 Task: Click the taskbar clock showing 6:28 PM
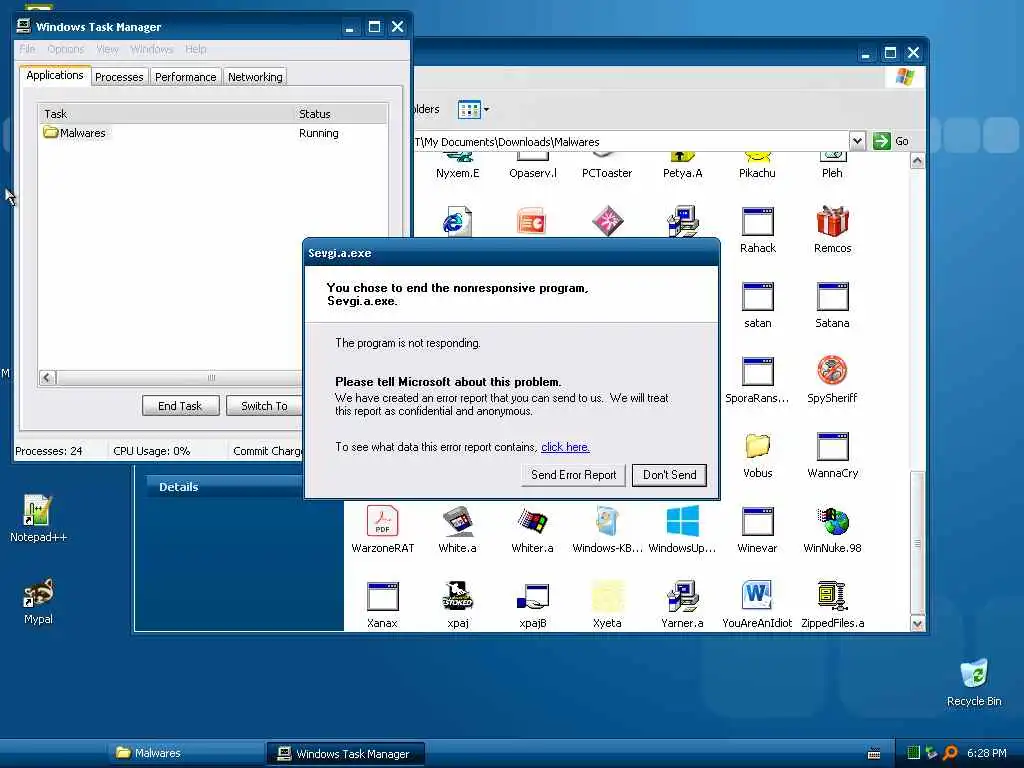987,753
